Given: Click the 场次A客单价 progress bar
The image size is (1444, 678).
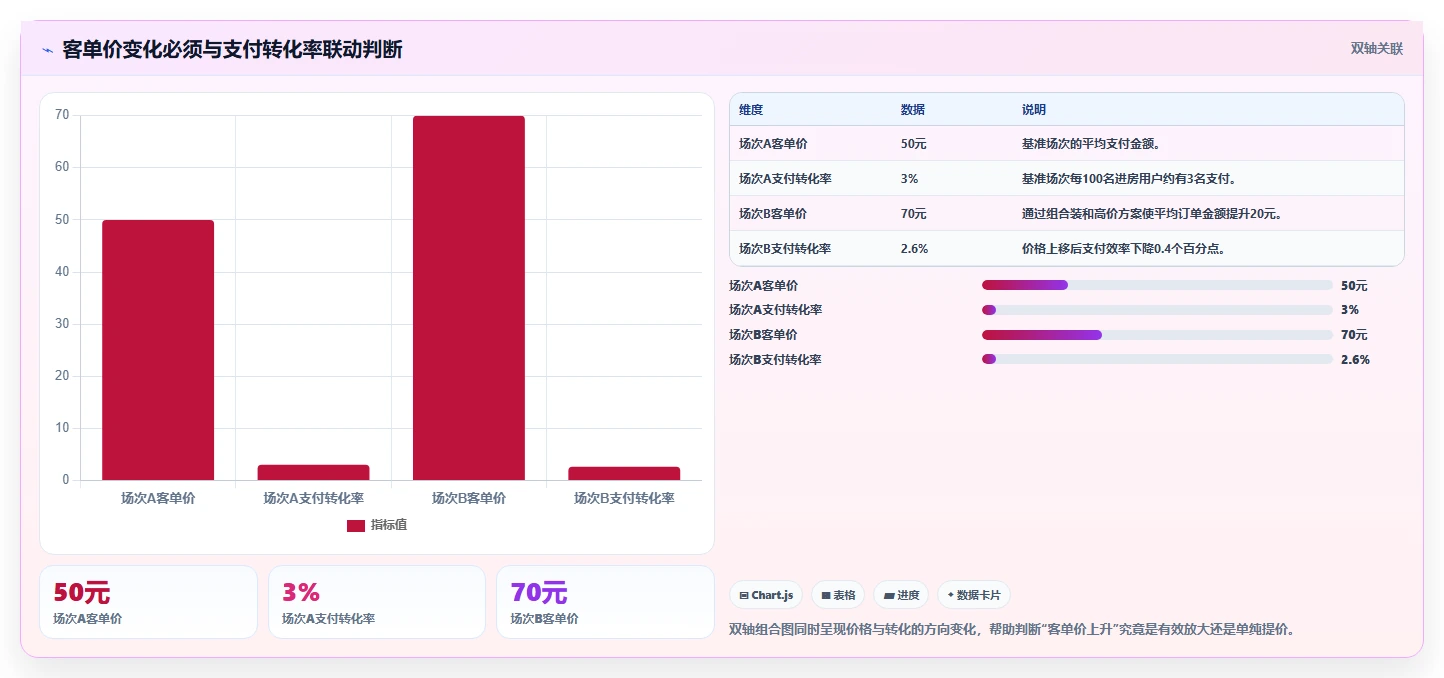Looking at the screenshot, I should (1157, 285).
